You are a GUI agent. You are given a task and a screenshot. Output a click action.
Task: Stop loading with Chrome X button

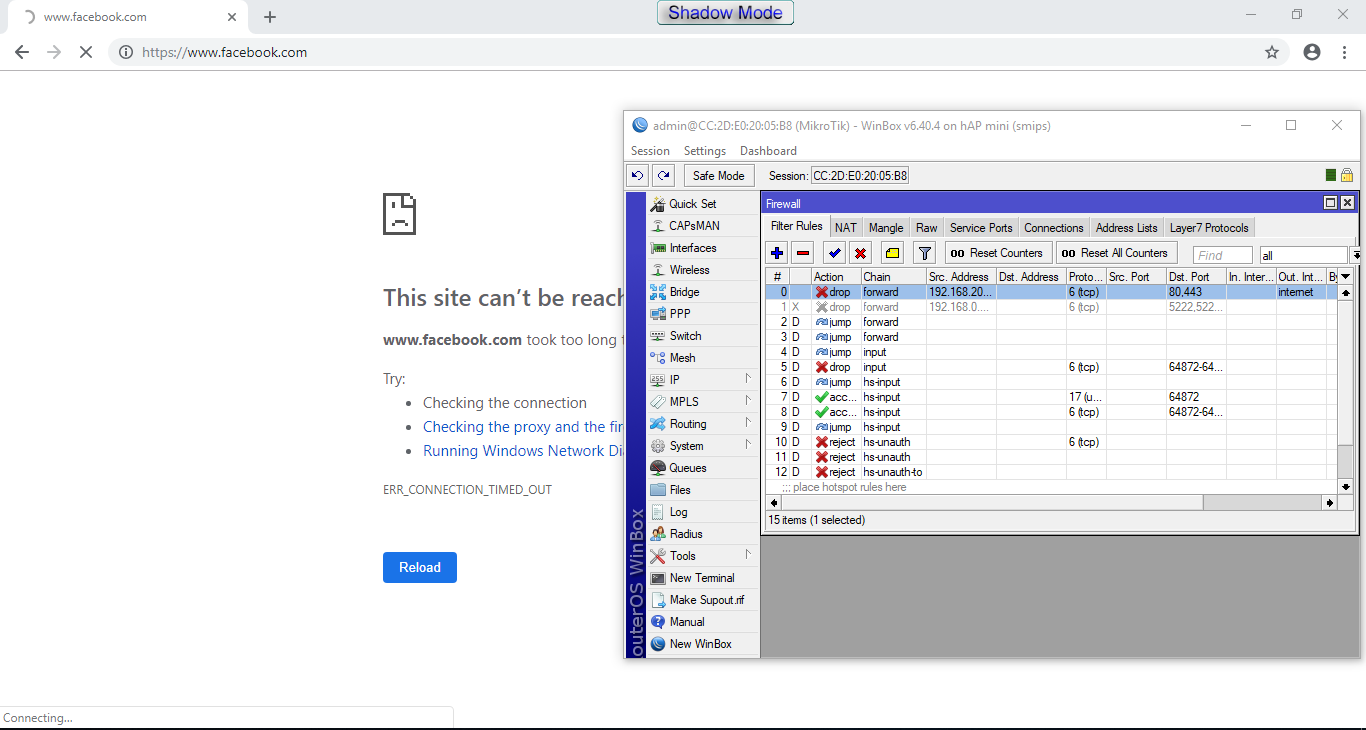[86, 52]
